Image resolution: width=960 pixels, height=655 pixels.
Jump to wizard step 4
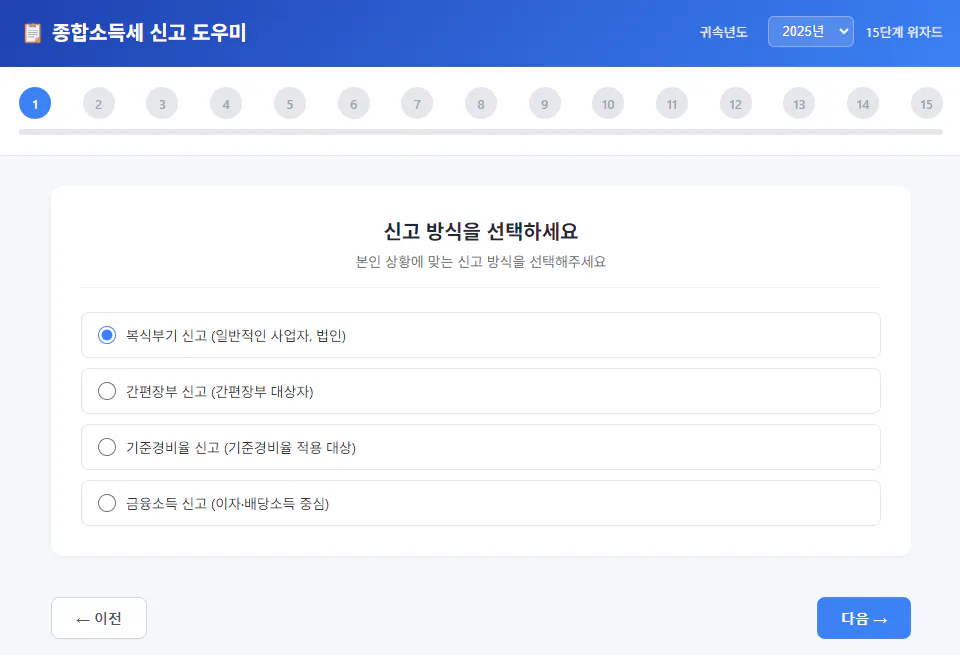pos(226,103)
